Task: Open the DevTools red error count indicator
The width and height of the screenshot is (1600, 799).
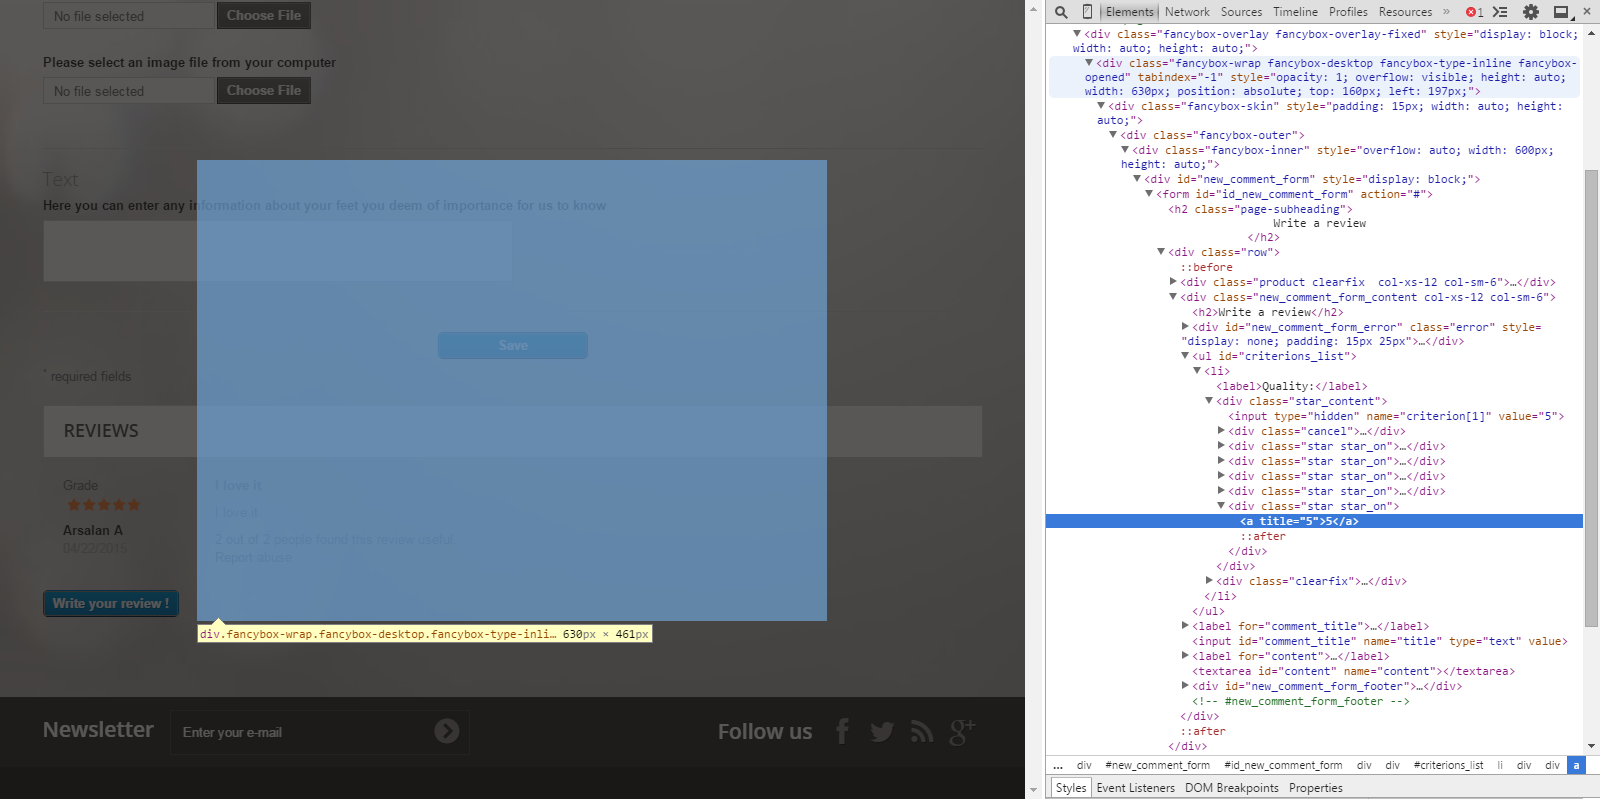Action: coord(1475,12)
